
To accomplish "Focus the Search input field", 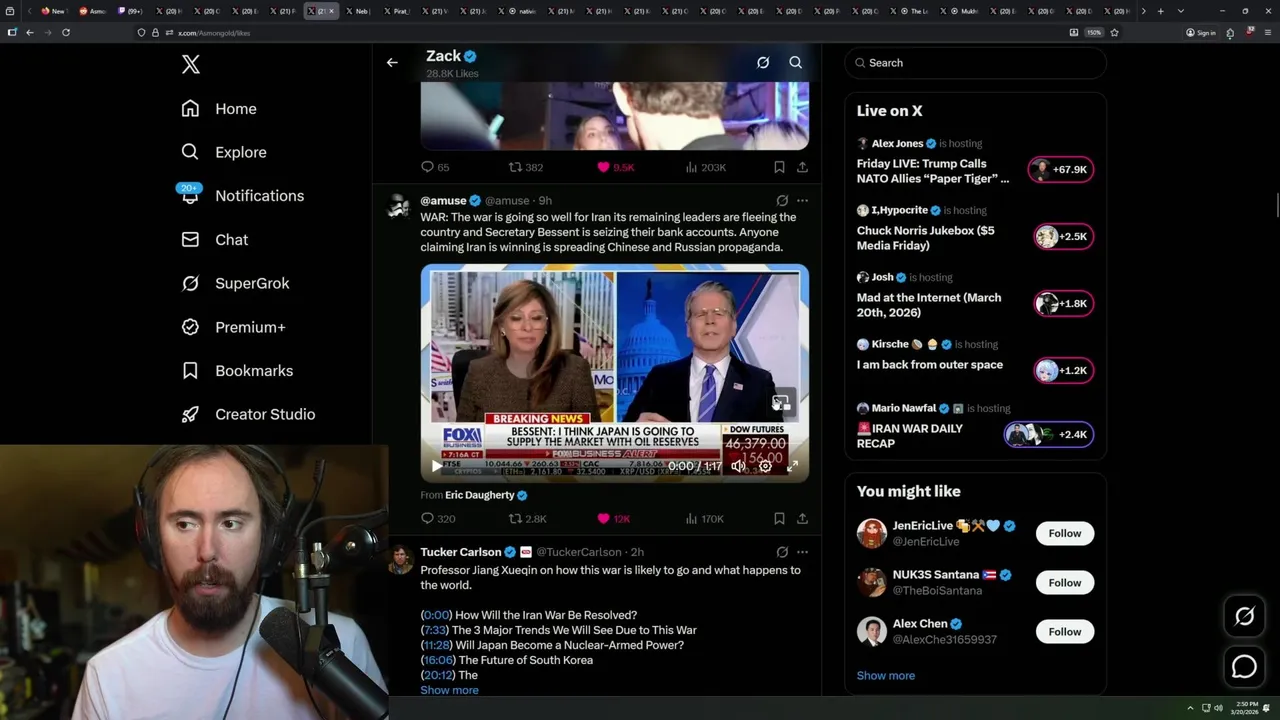I will pos(975,62).
